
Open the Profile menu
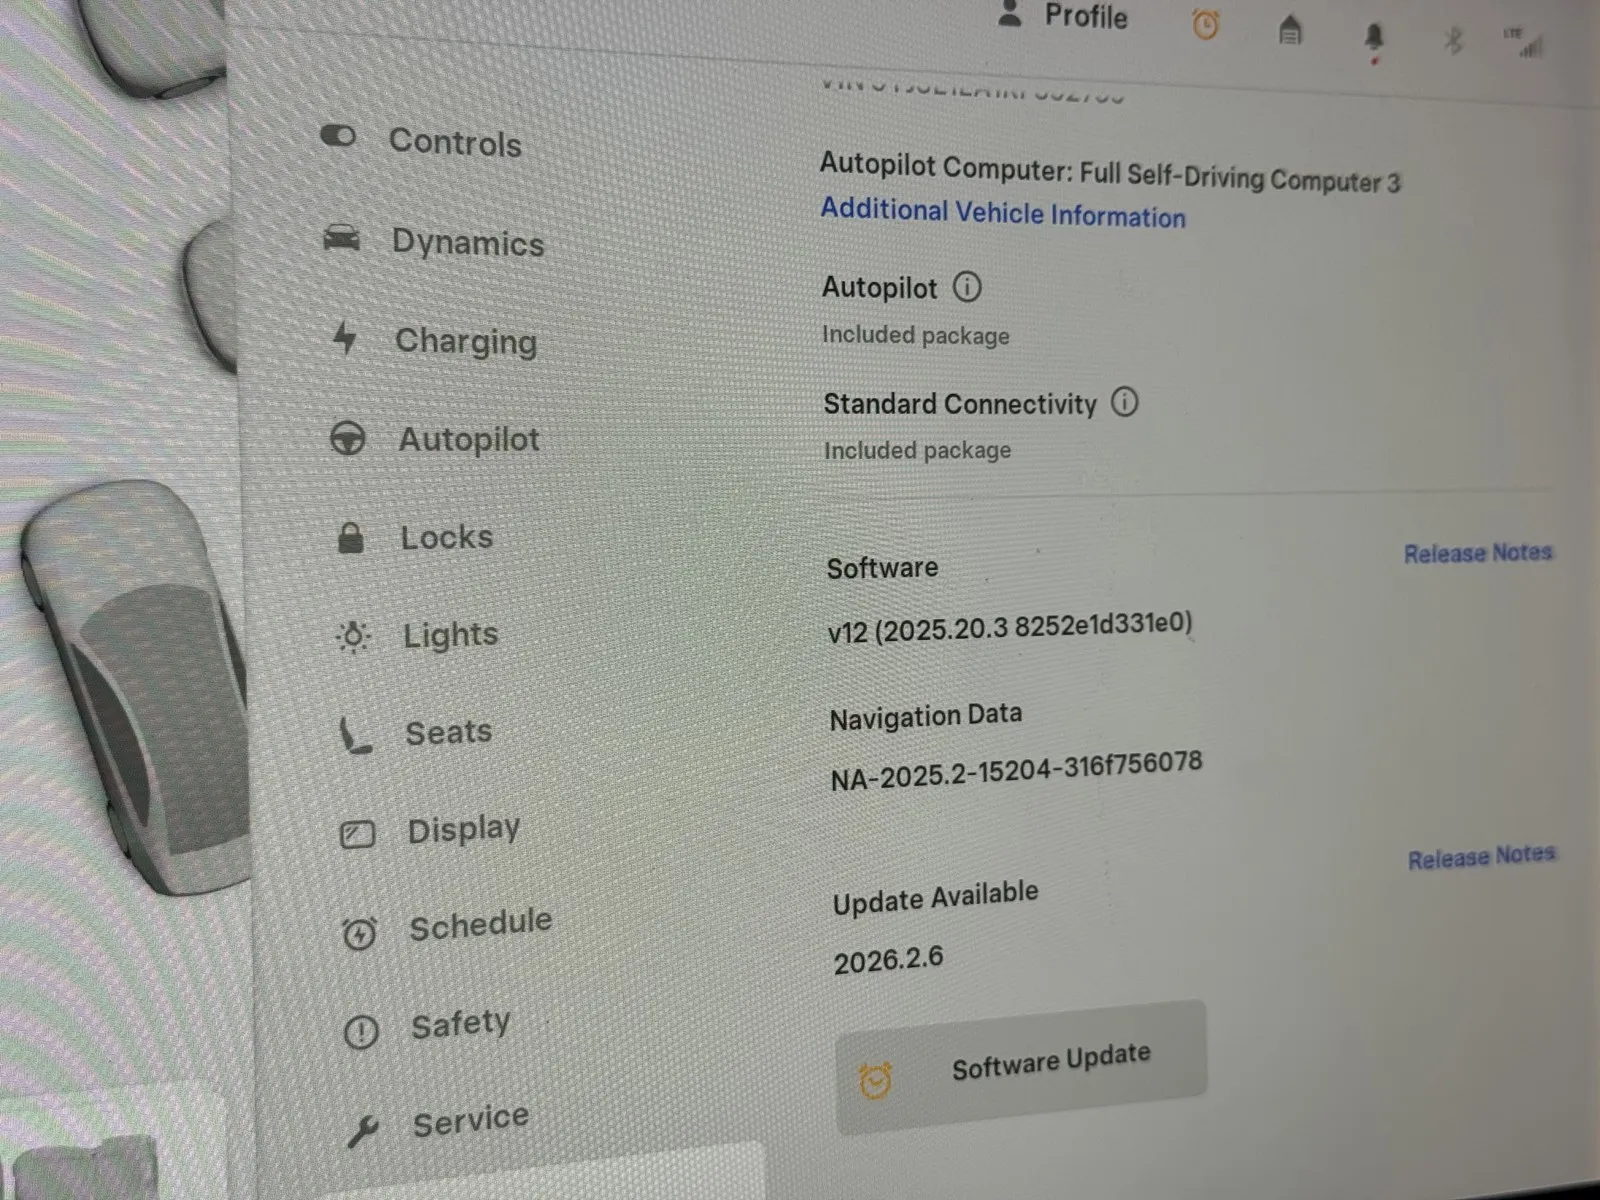tap(1065, 17)
